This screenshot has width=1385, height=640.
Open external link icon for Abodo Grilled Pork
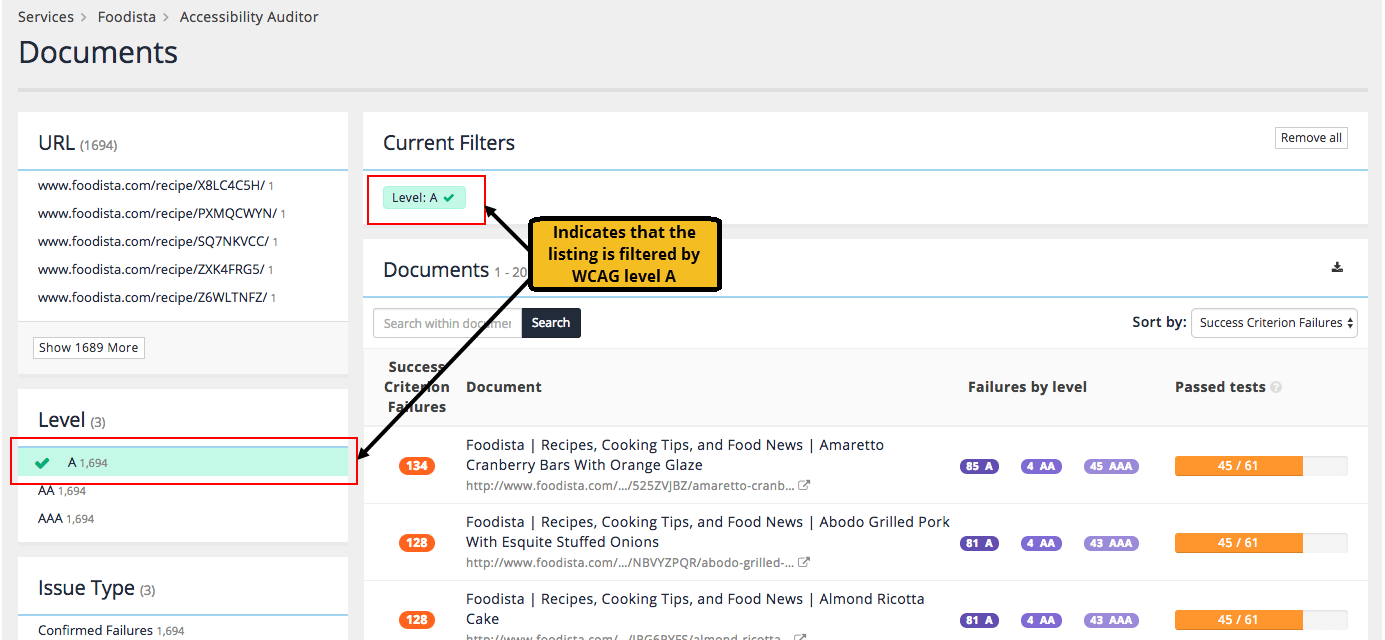(803, 563)
